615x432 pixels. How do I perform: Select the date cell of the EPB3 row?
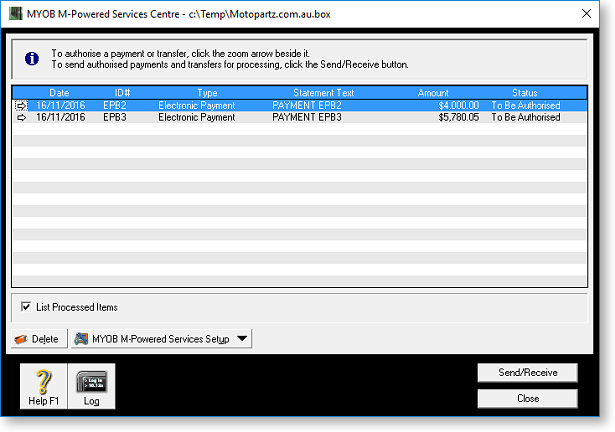(60, 117)
